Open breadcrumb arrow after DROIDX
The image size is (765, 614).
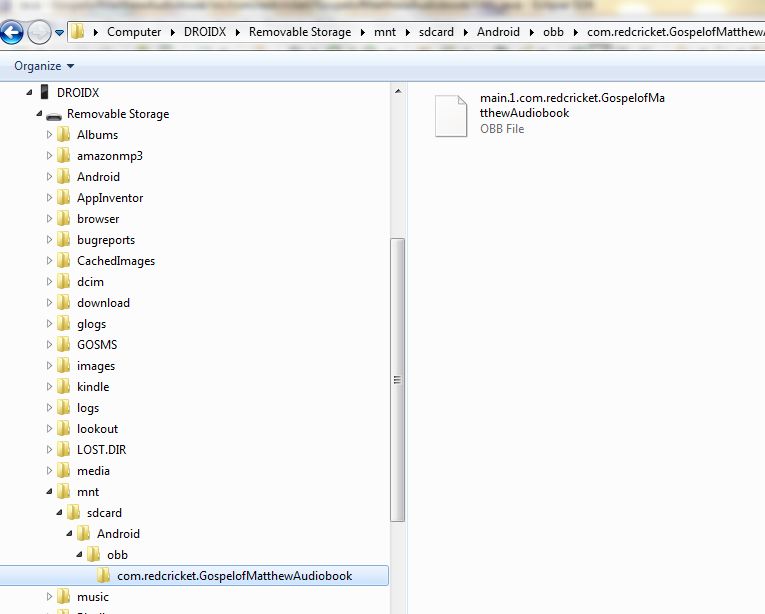pos(238,33)
